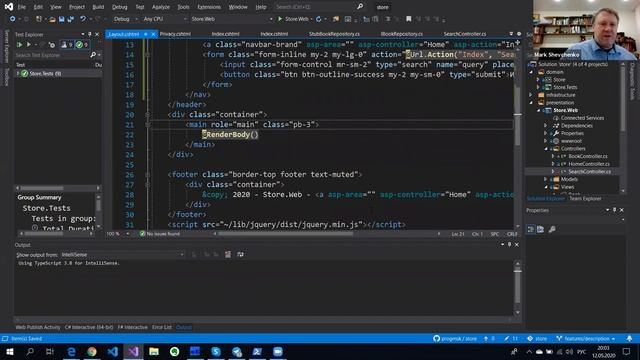Expand the Dependencies node in Solution Explorer

(546, 126)
